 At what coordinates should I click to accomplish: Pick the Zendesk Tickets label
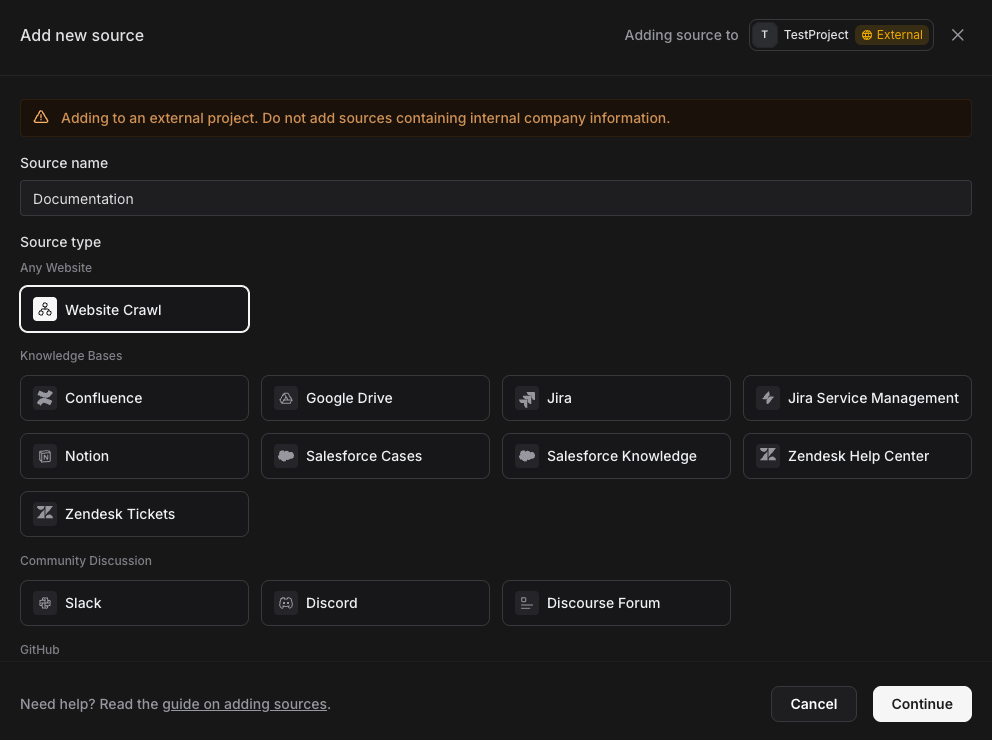pos(120,514)
